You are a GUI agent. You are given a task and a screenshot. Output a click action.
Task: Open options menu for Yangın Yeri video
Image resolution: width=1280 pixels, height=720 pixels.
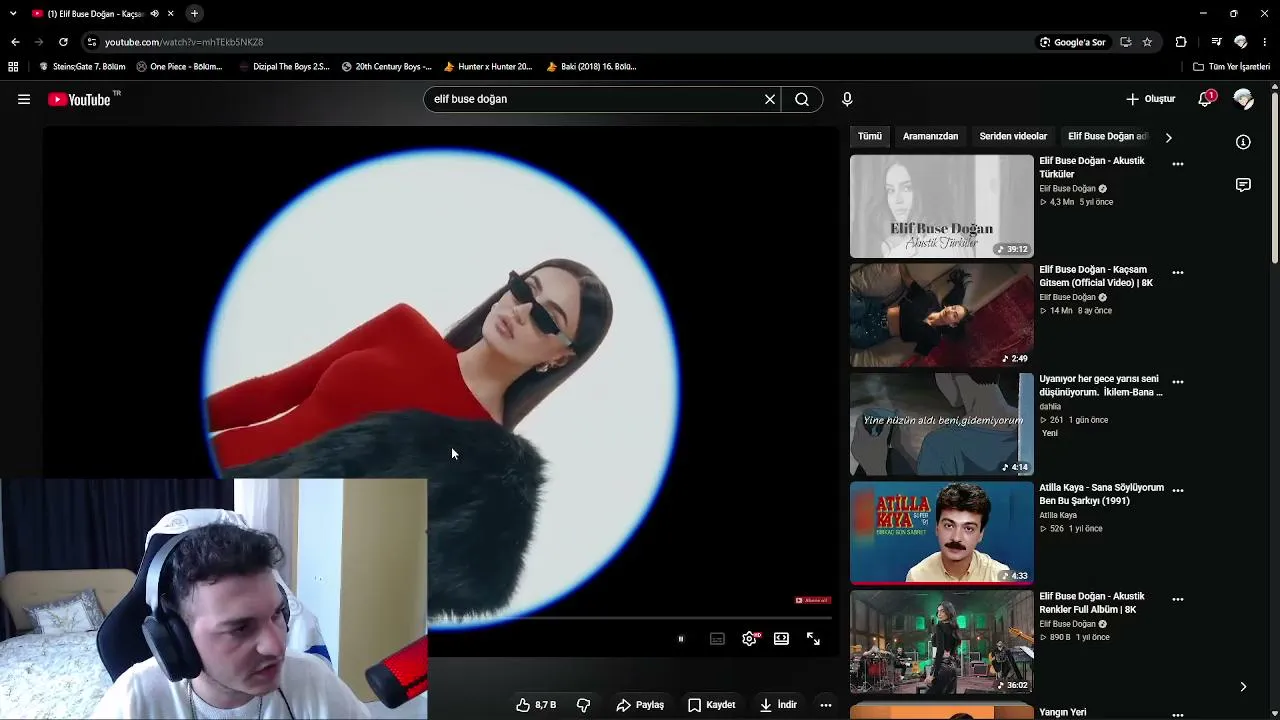point(1178,714)
